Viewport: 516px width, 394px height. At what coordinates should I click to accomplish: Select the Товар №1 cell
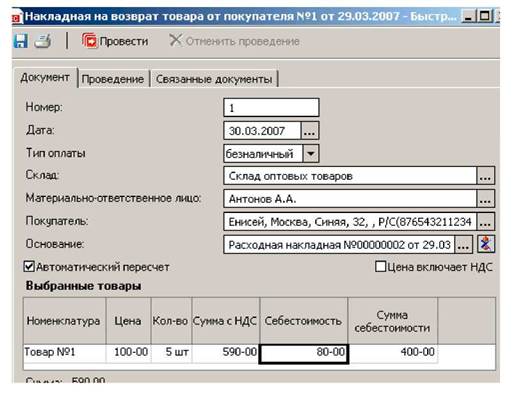65,353
